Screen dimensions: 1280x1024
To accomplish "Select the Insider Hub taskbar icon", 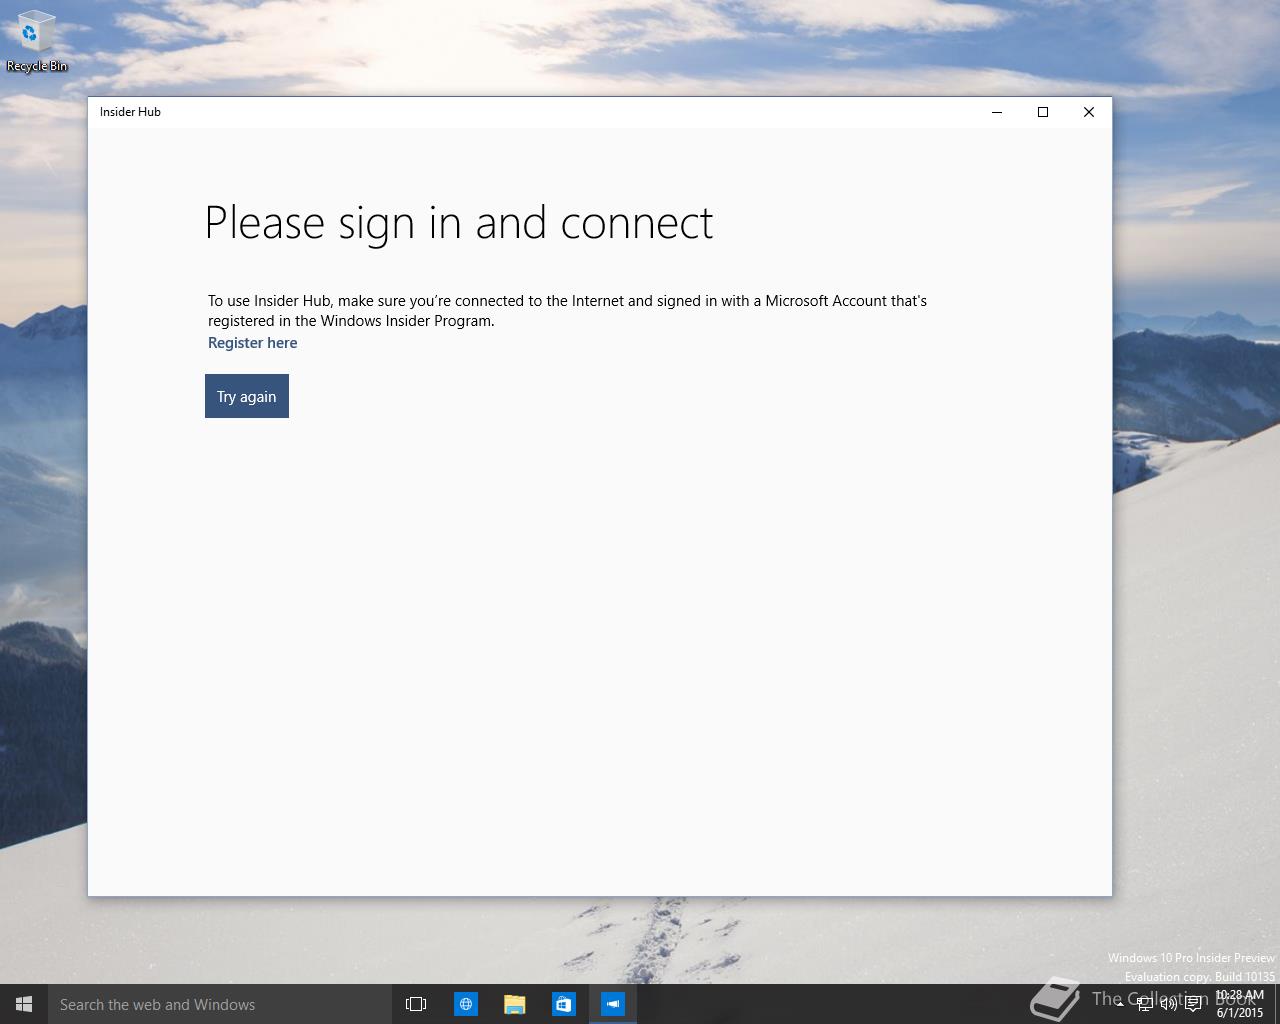I will (612, 1004).
